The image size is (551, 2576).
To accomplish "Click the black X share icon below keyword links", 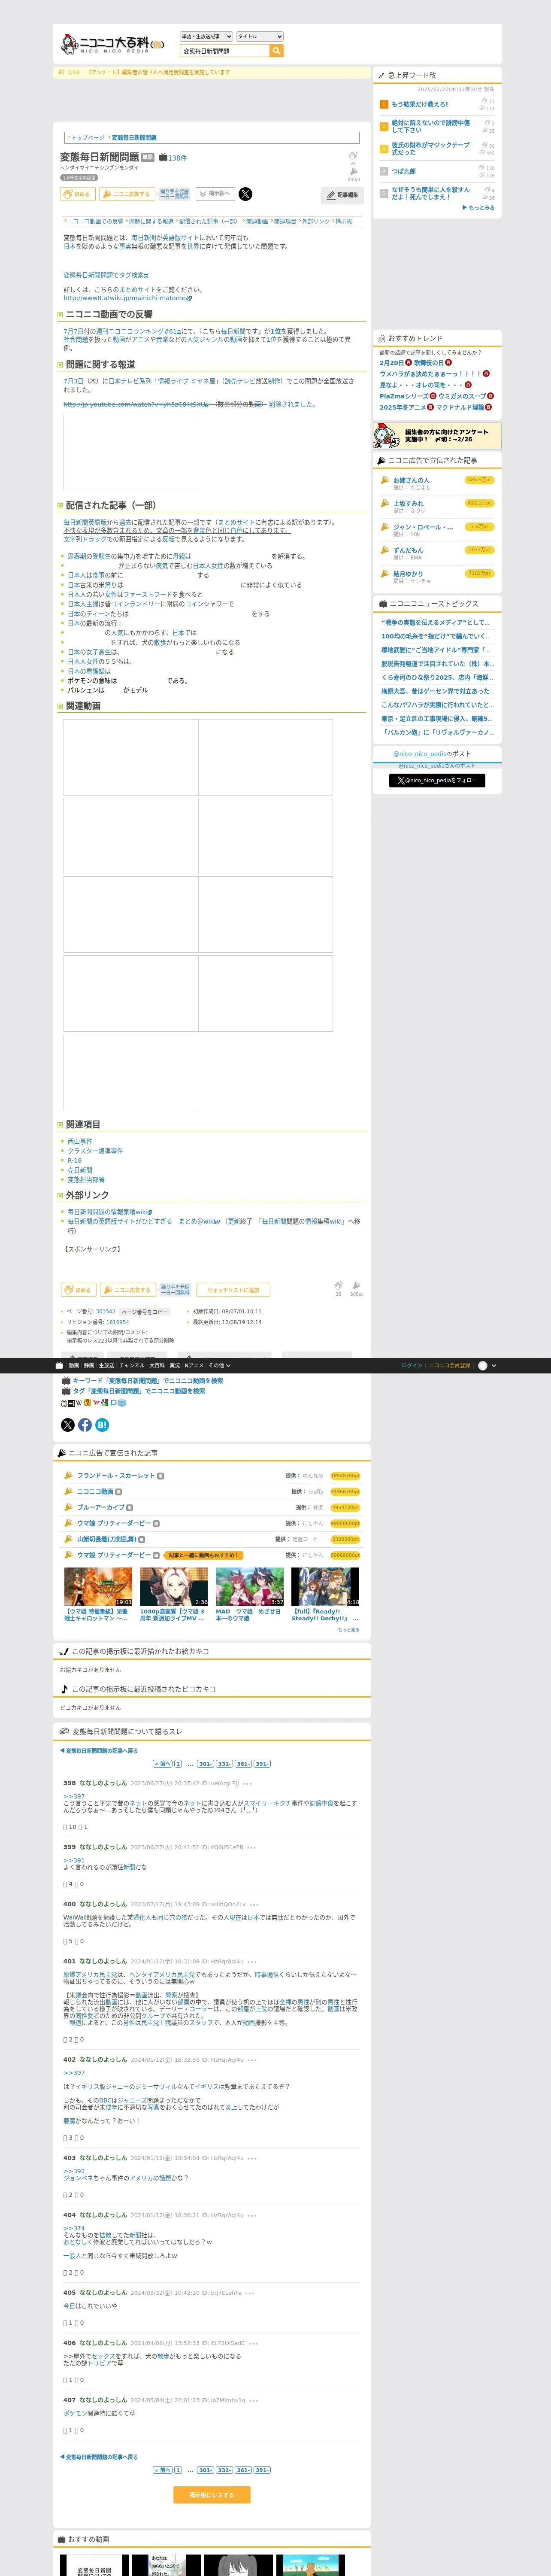I will (x=68, y=1425).
